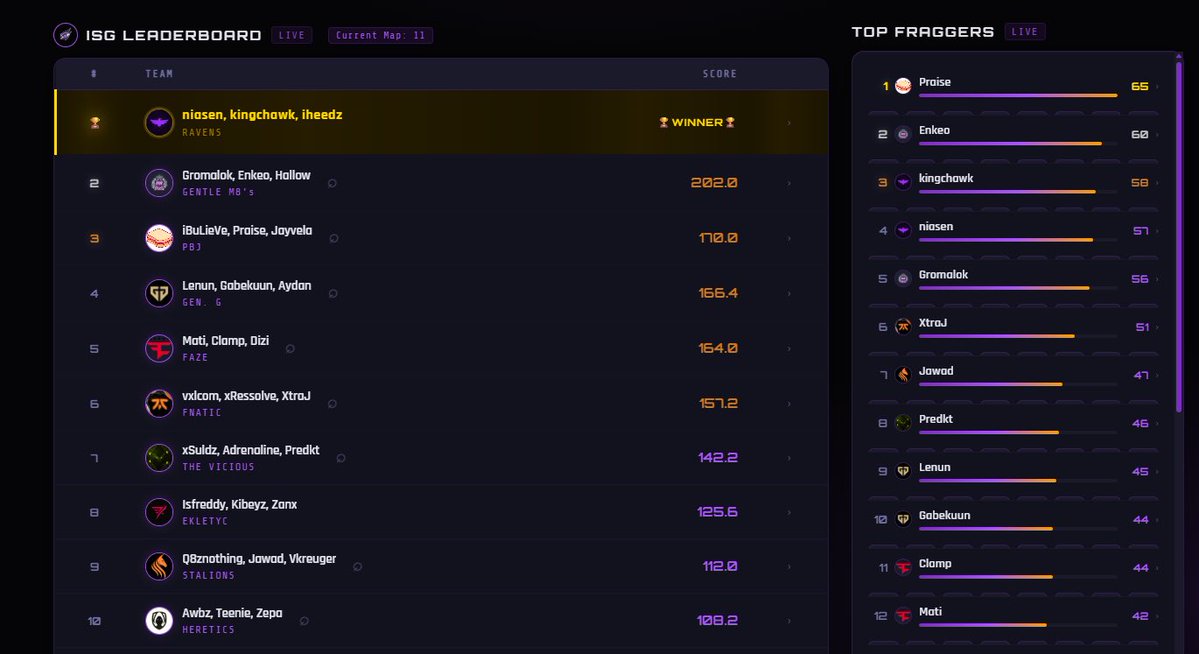
Task: Click kingchawk's Ravens icon in Top Fraggers
Action: click(x=903, y=182)
